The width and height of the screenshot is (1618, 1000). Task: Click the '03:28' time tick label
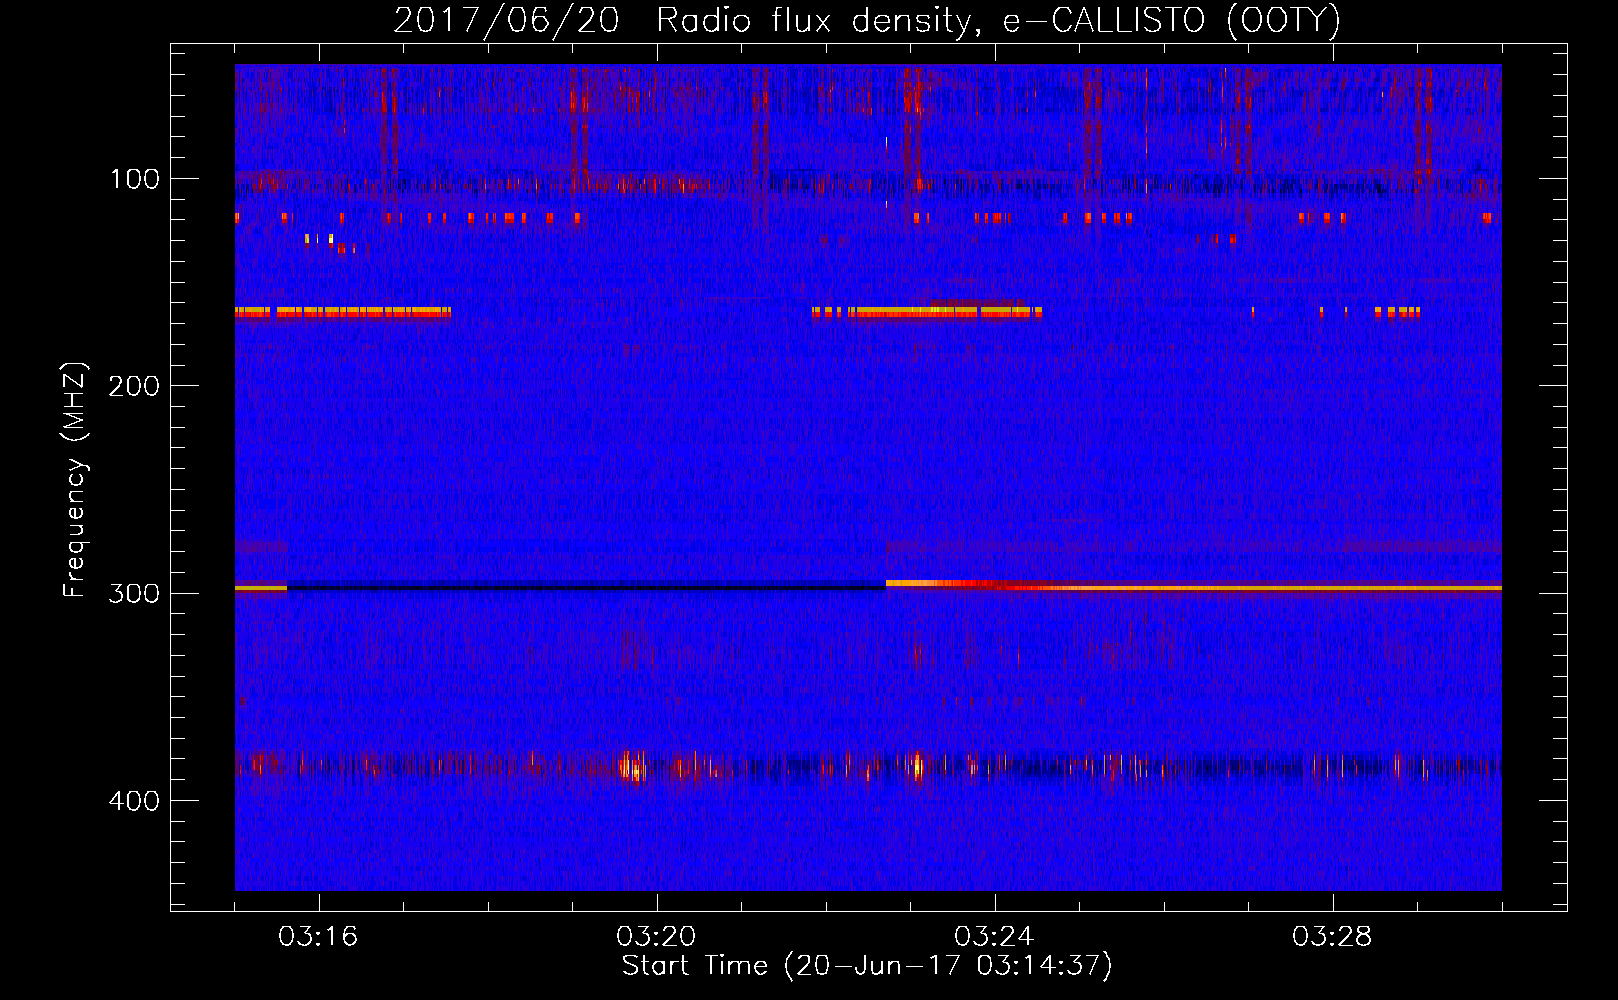point(1332,937)
